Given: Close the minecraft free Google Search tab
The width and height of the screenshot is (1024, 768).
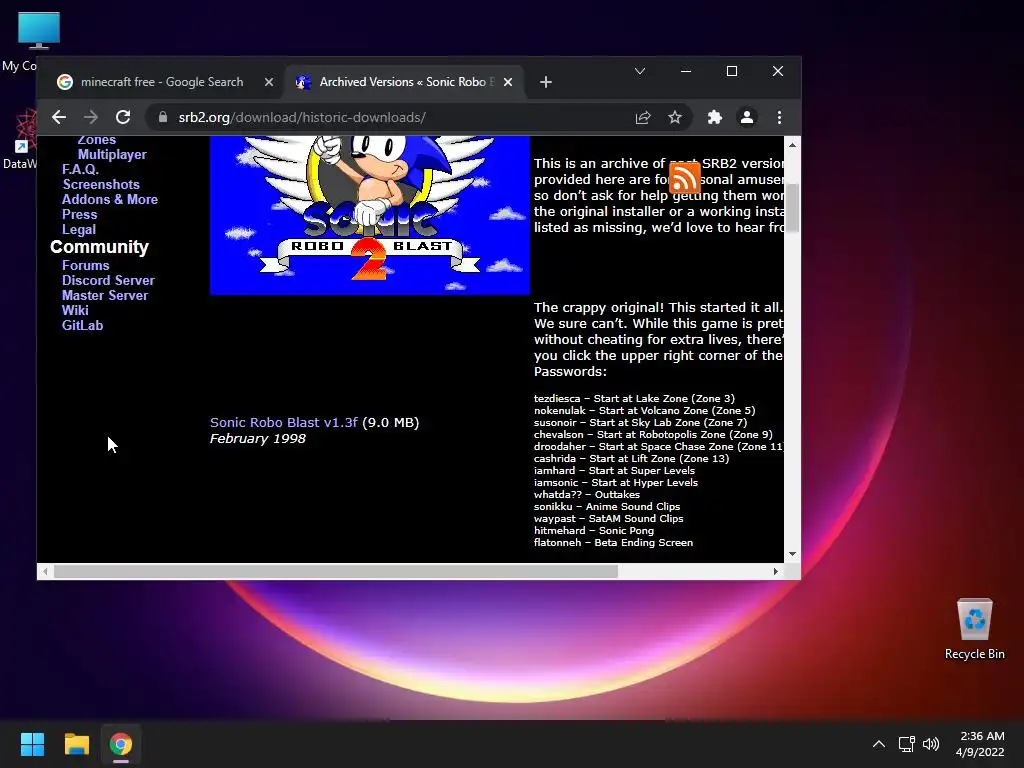Looking at the screenshot, I should (268, 82).
